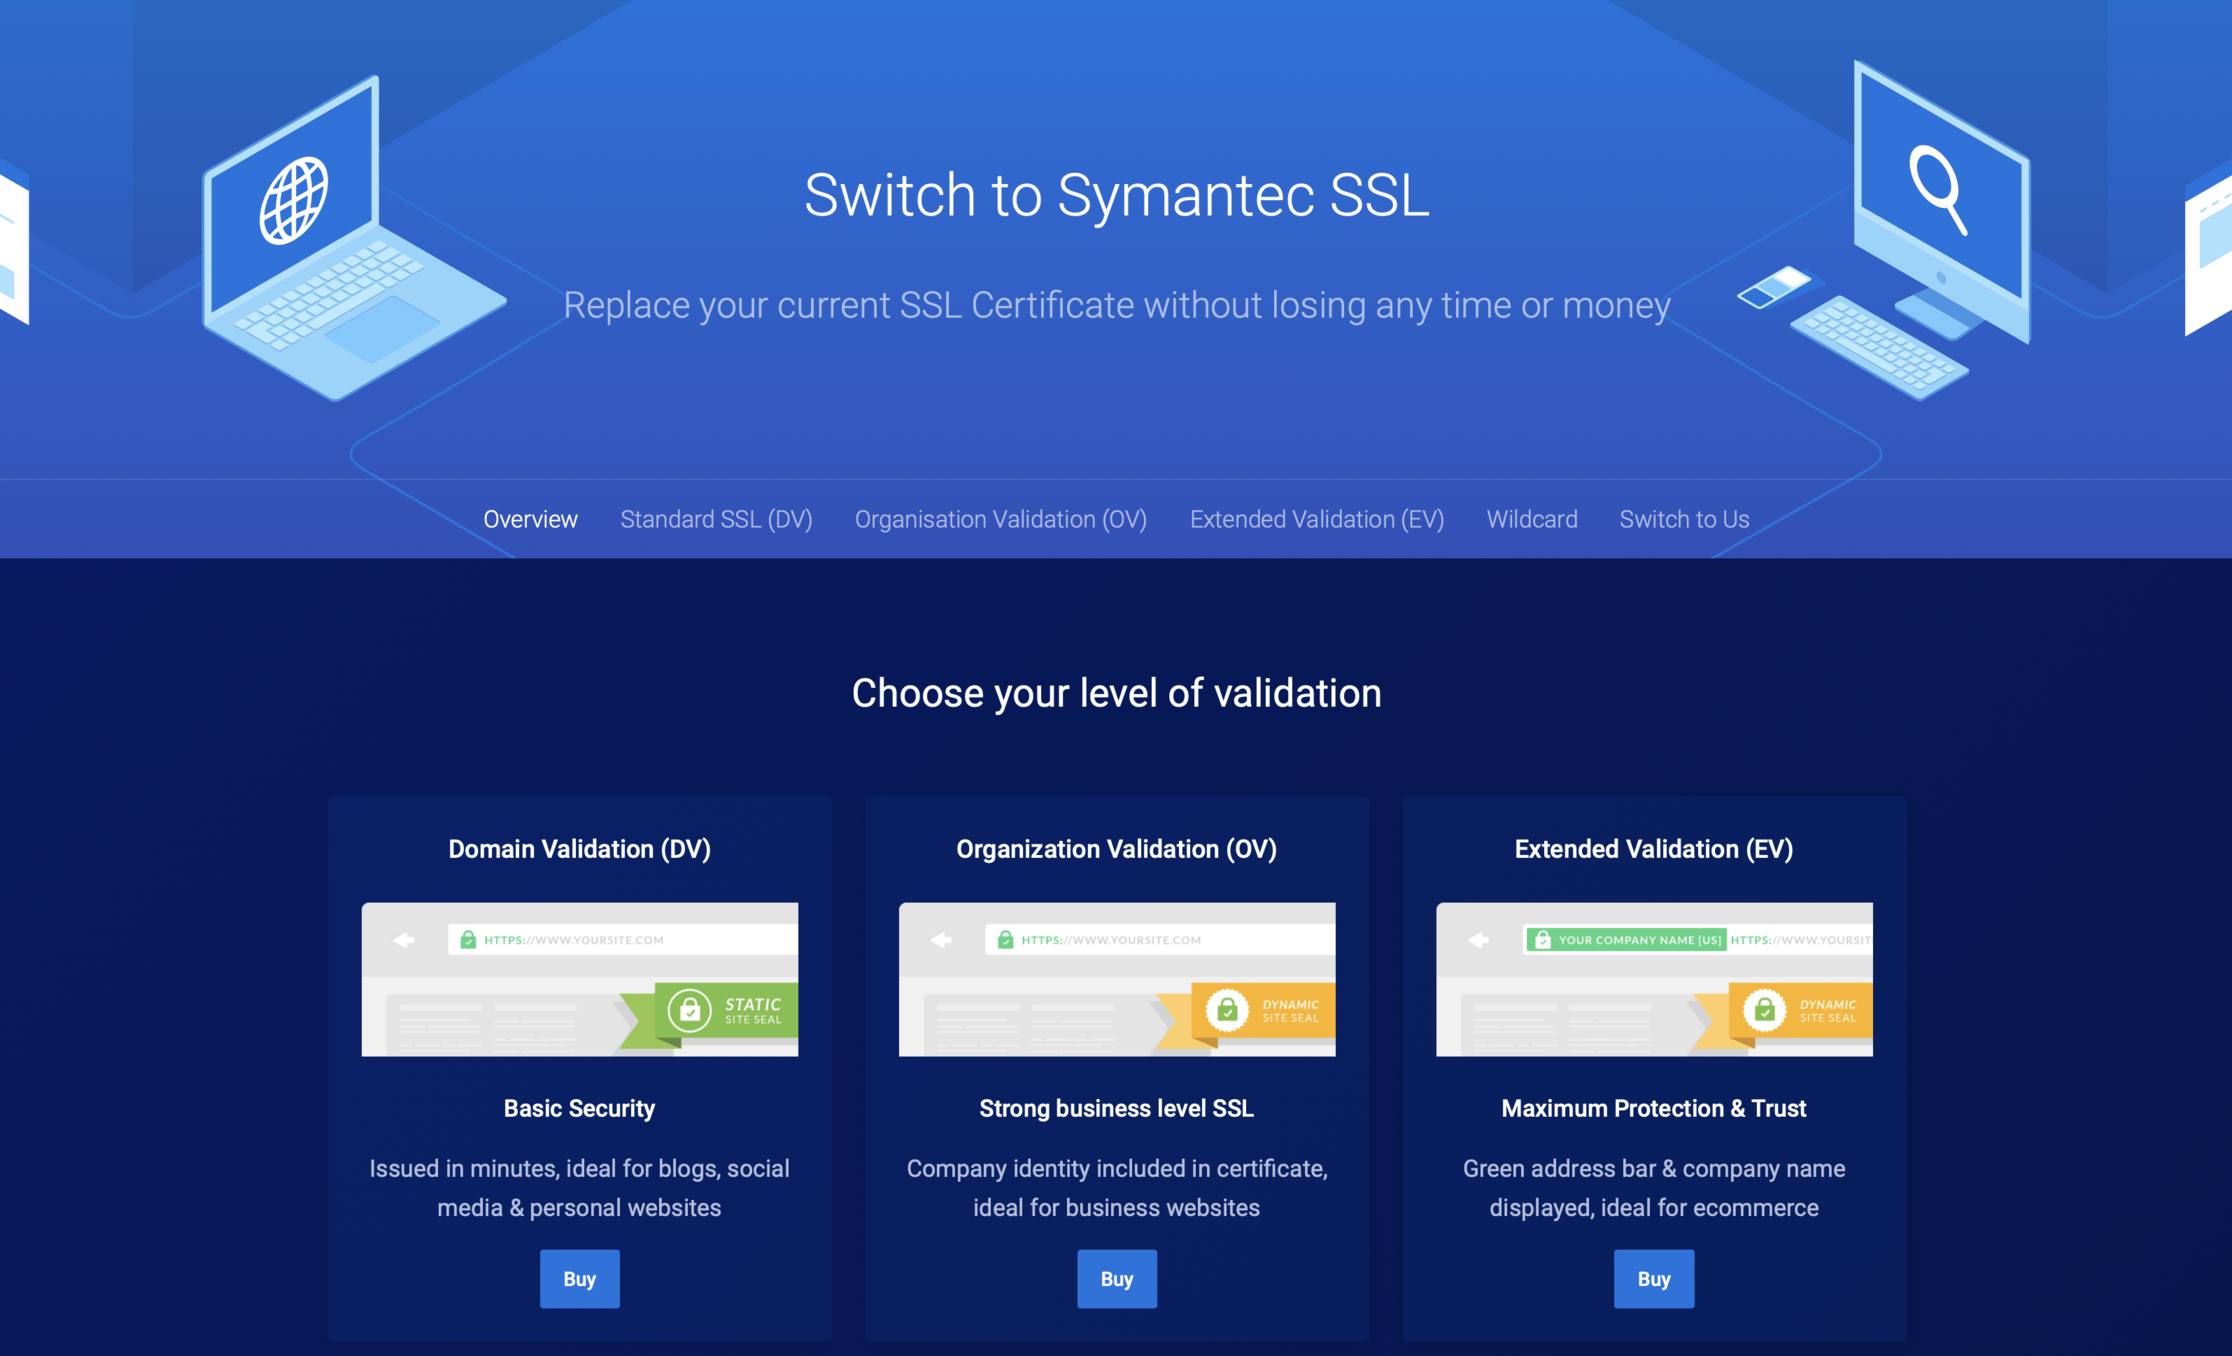The height and width of the screenshot is (1356, 2232).
Task: Click the back arrow in OV browser mockup
Action: [x=941, y=940]
